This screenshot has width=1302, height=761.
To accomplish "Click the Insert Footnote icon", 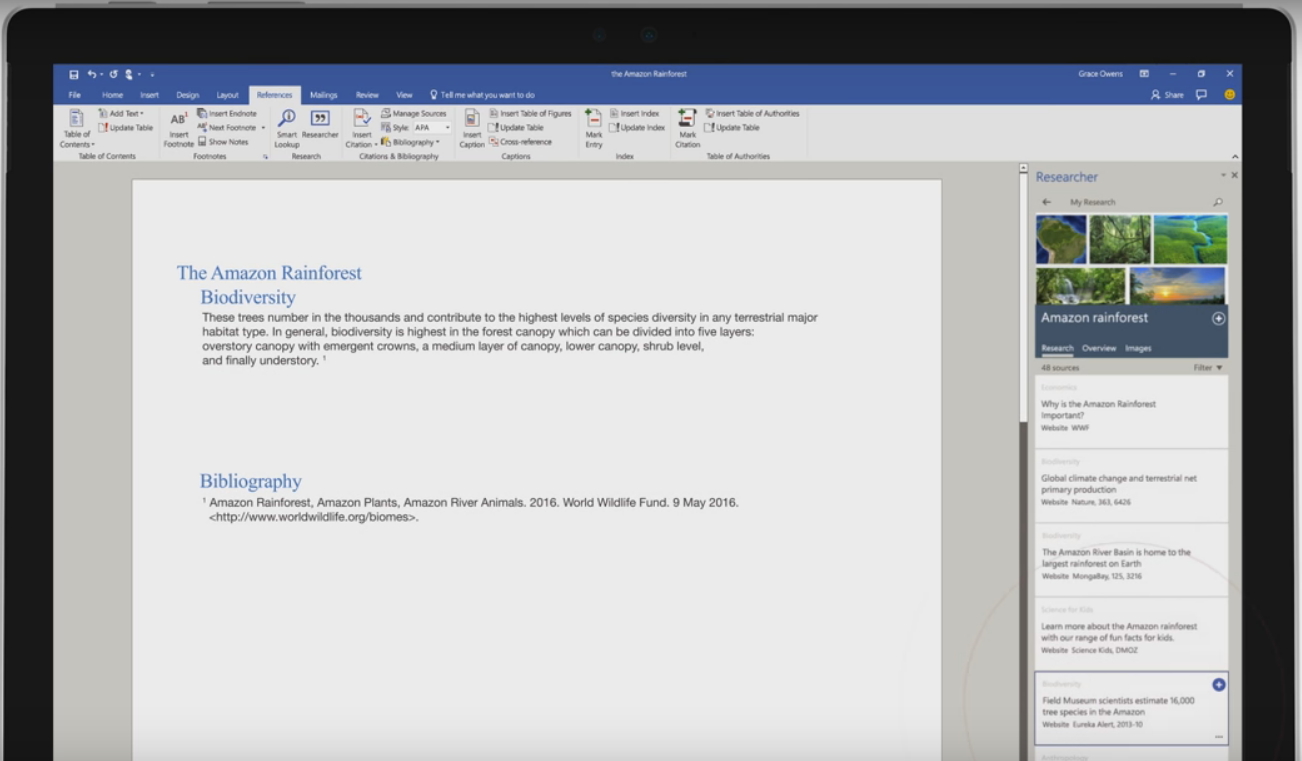I will click(178, 120).
